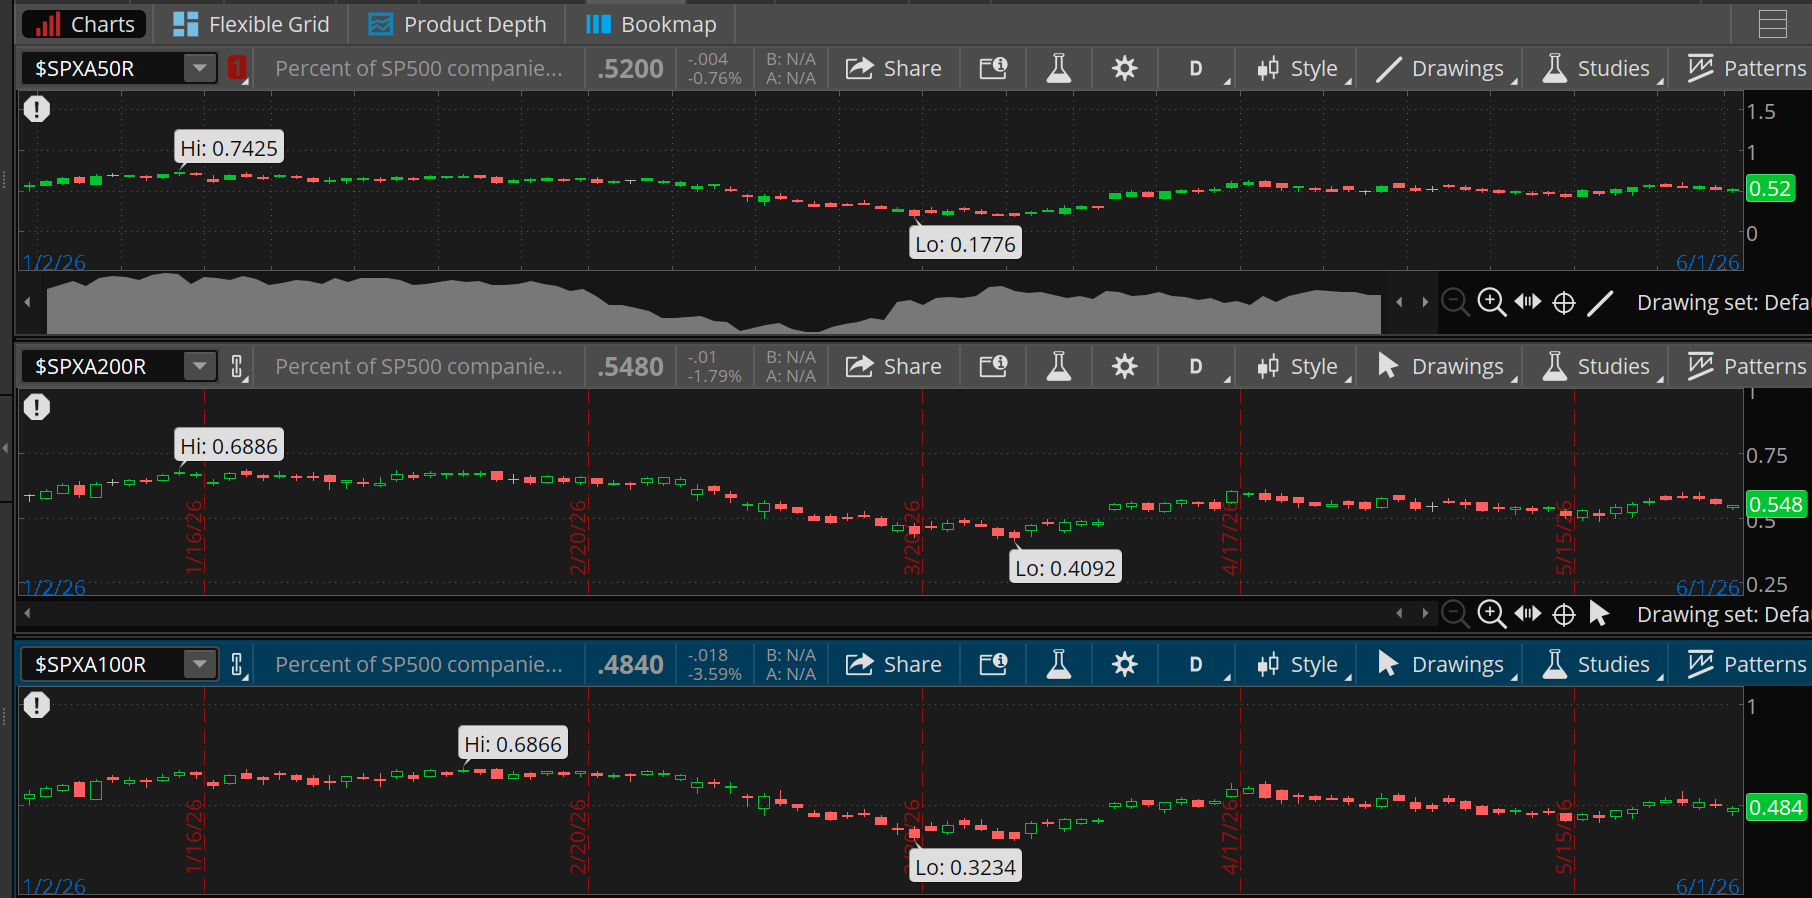Click the $SPXA100R symbol input field

[x=103, y=664]
